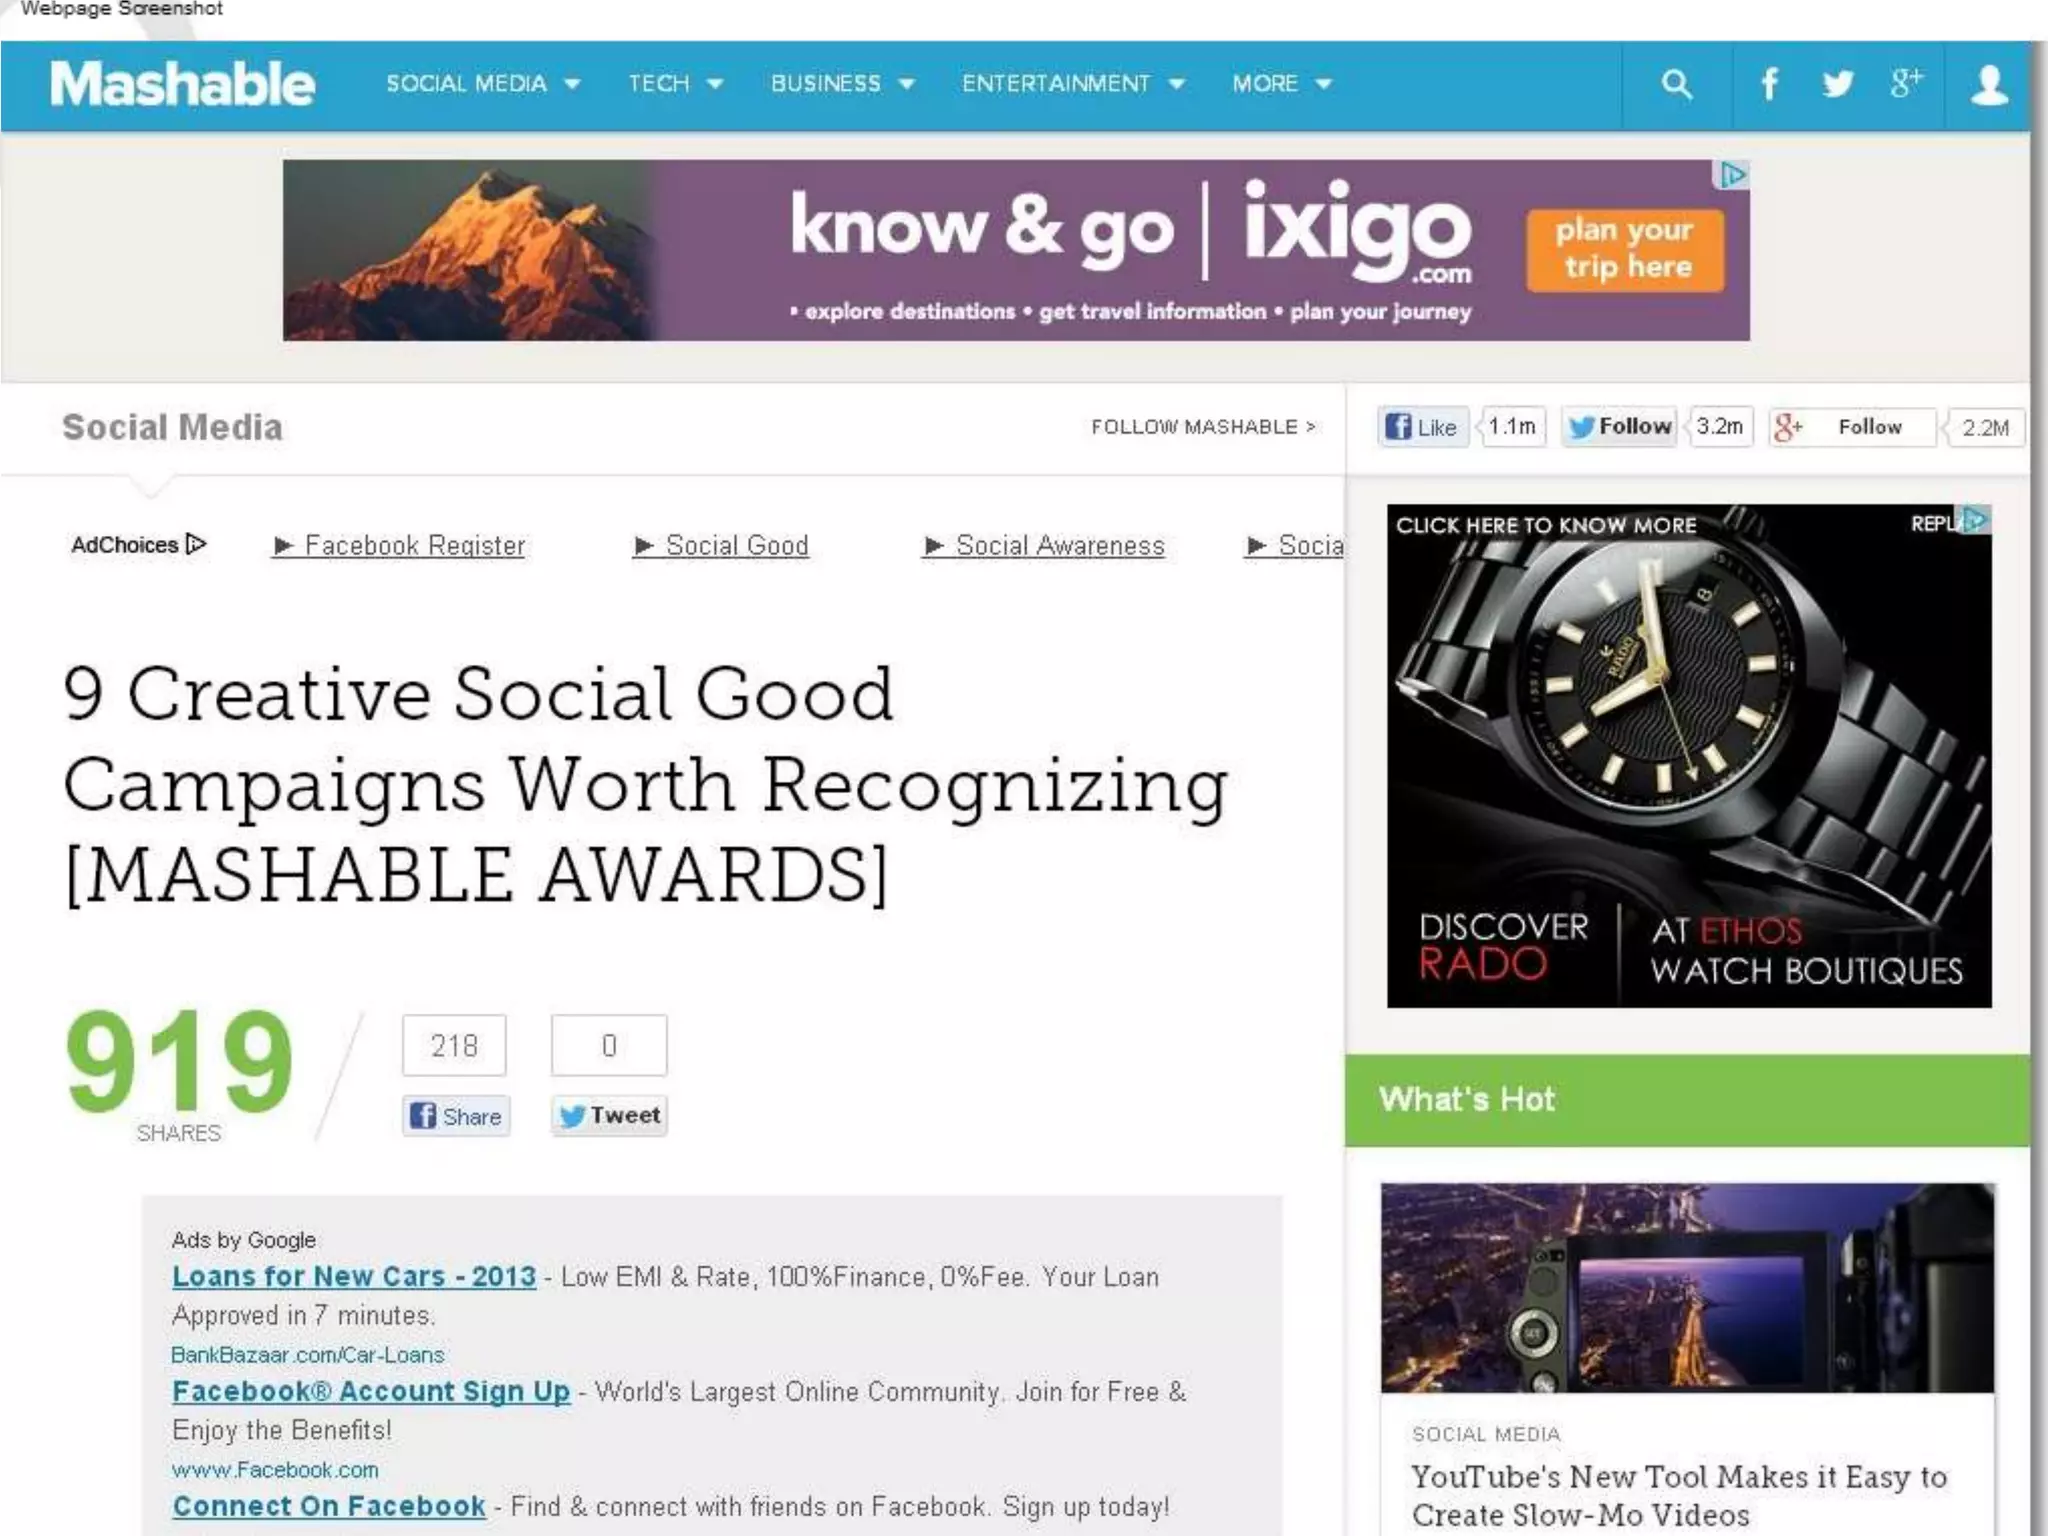Open the Social Good ad link
Image resolution: width=2048 pixels, height=1536 pixels.
(736, 546)
